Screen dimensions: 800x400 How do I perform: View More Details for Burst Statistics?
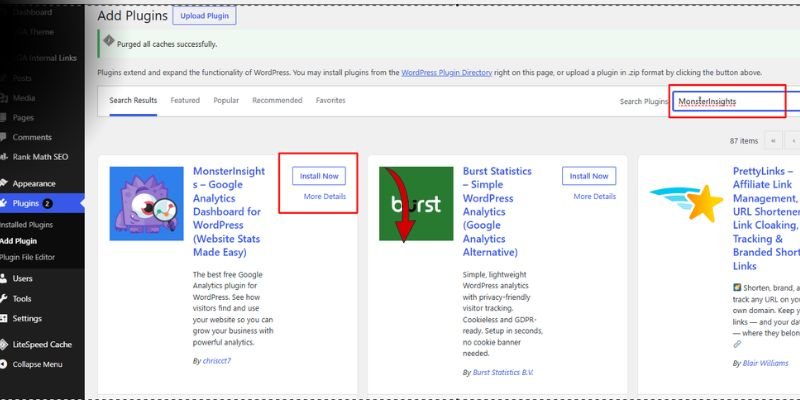[x=595, y=196]
